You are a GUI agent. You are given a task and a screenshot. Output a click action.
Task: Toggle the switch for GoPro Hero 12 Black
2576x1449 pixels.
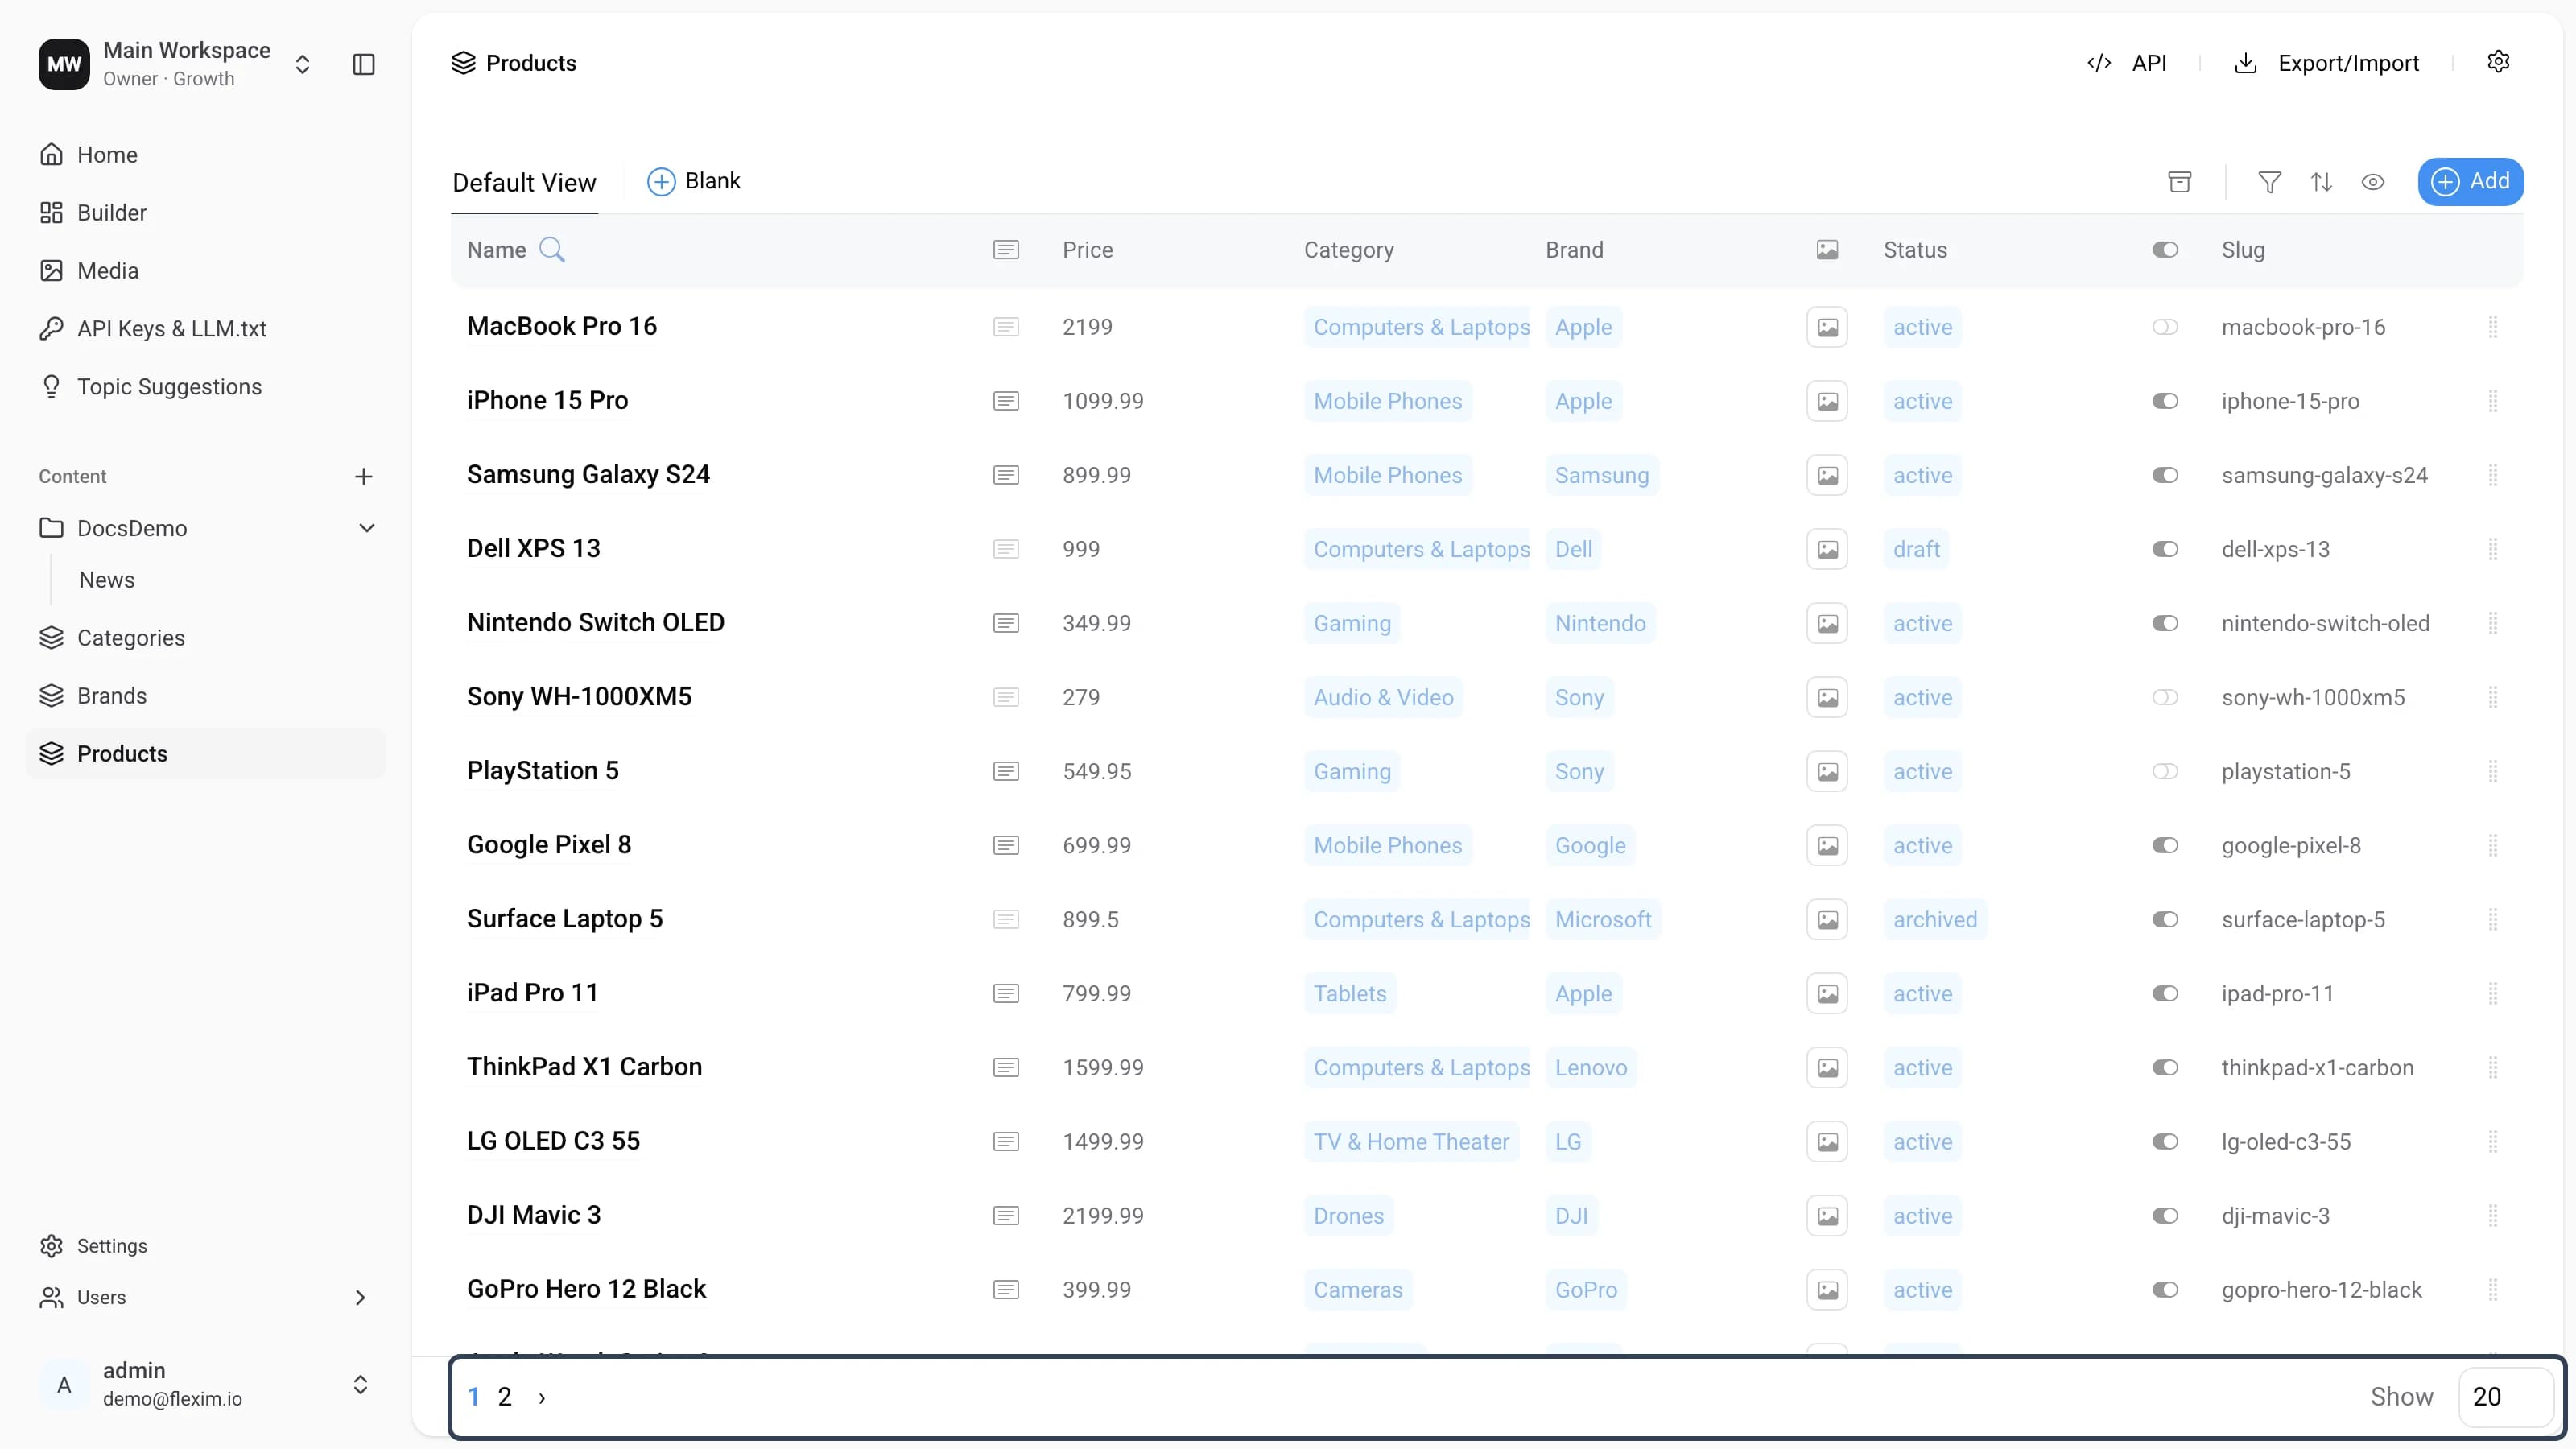[2165, 1289]
